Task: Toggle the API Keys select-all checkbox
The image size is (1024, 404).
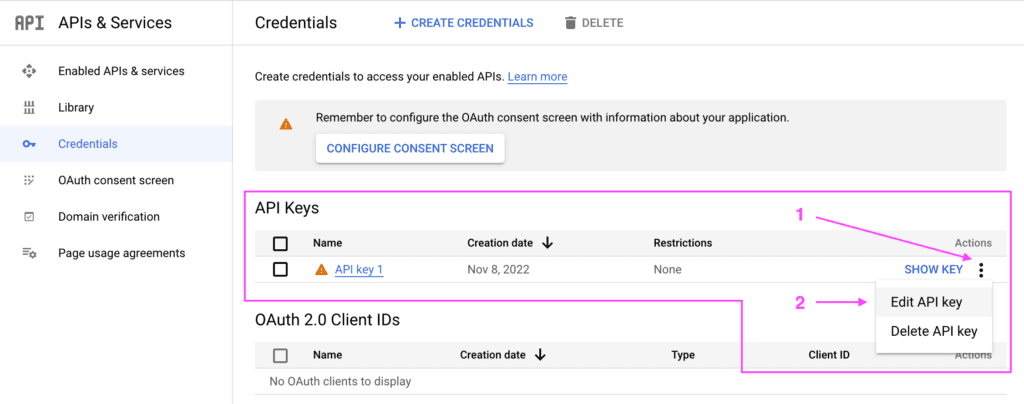Action: point(280,243)
